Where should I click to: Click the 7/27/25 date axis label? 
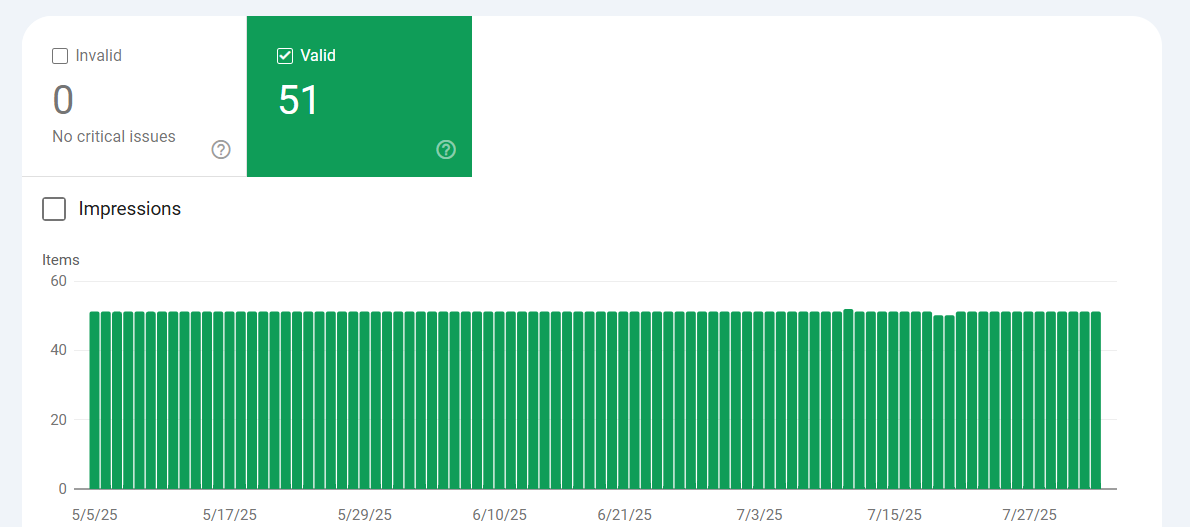pyautogui.click(x=1029, y=515)
